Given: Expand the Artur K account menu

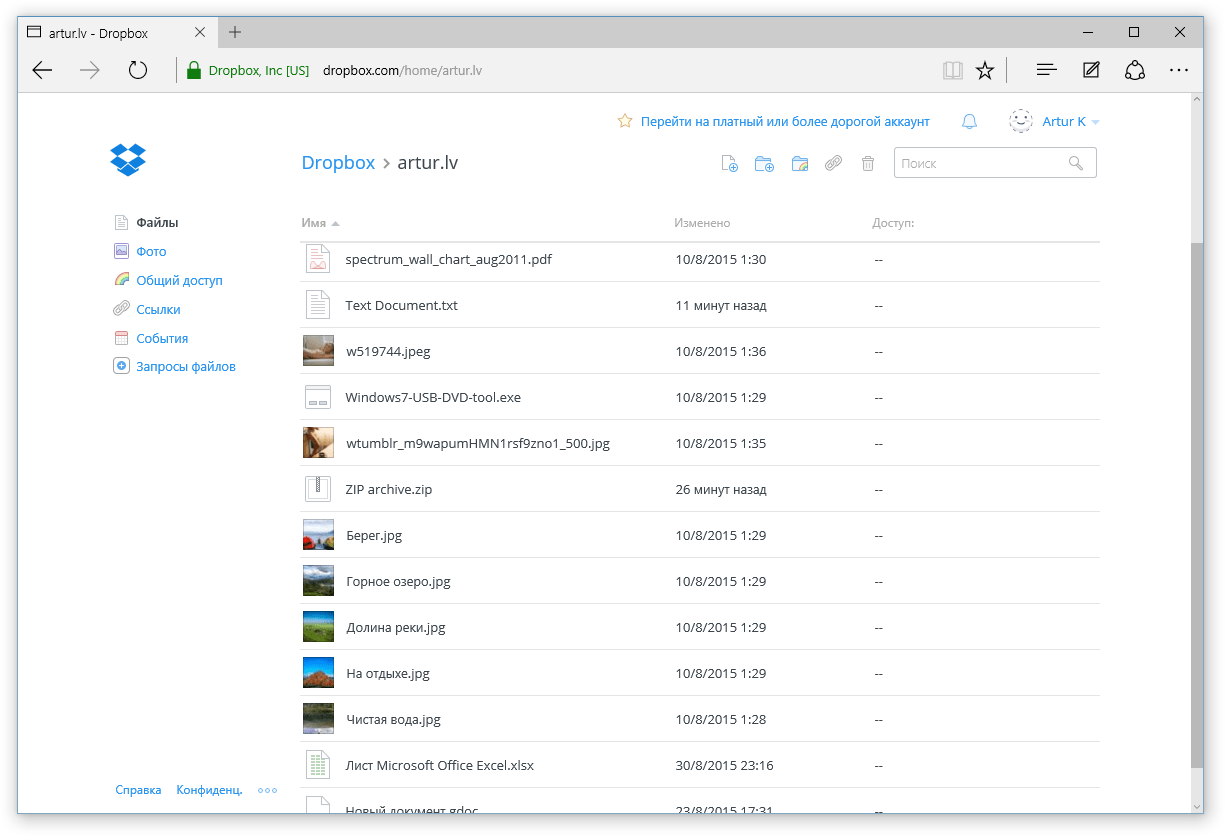Looking at the screenshot, I should (x=1064, y=122).
